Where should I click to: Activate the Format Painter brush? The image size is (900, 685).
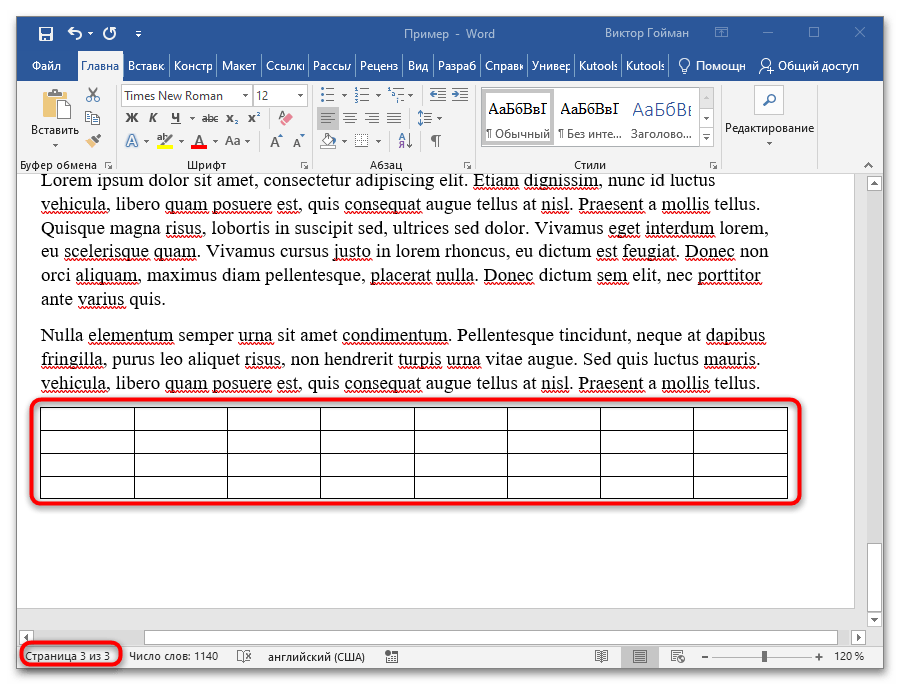coord(92,140)
